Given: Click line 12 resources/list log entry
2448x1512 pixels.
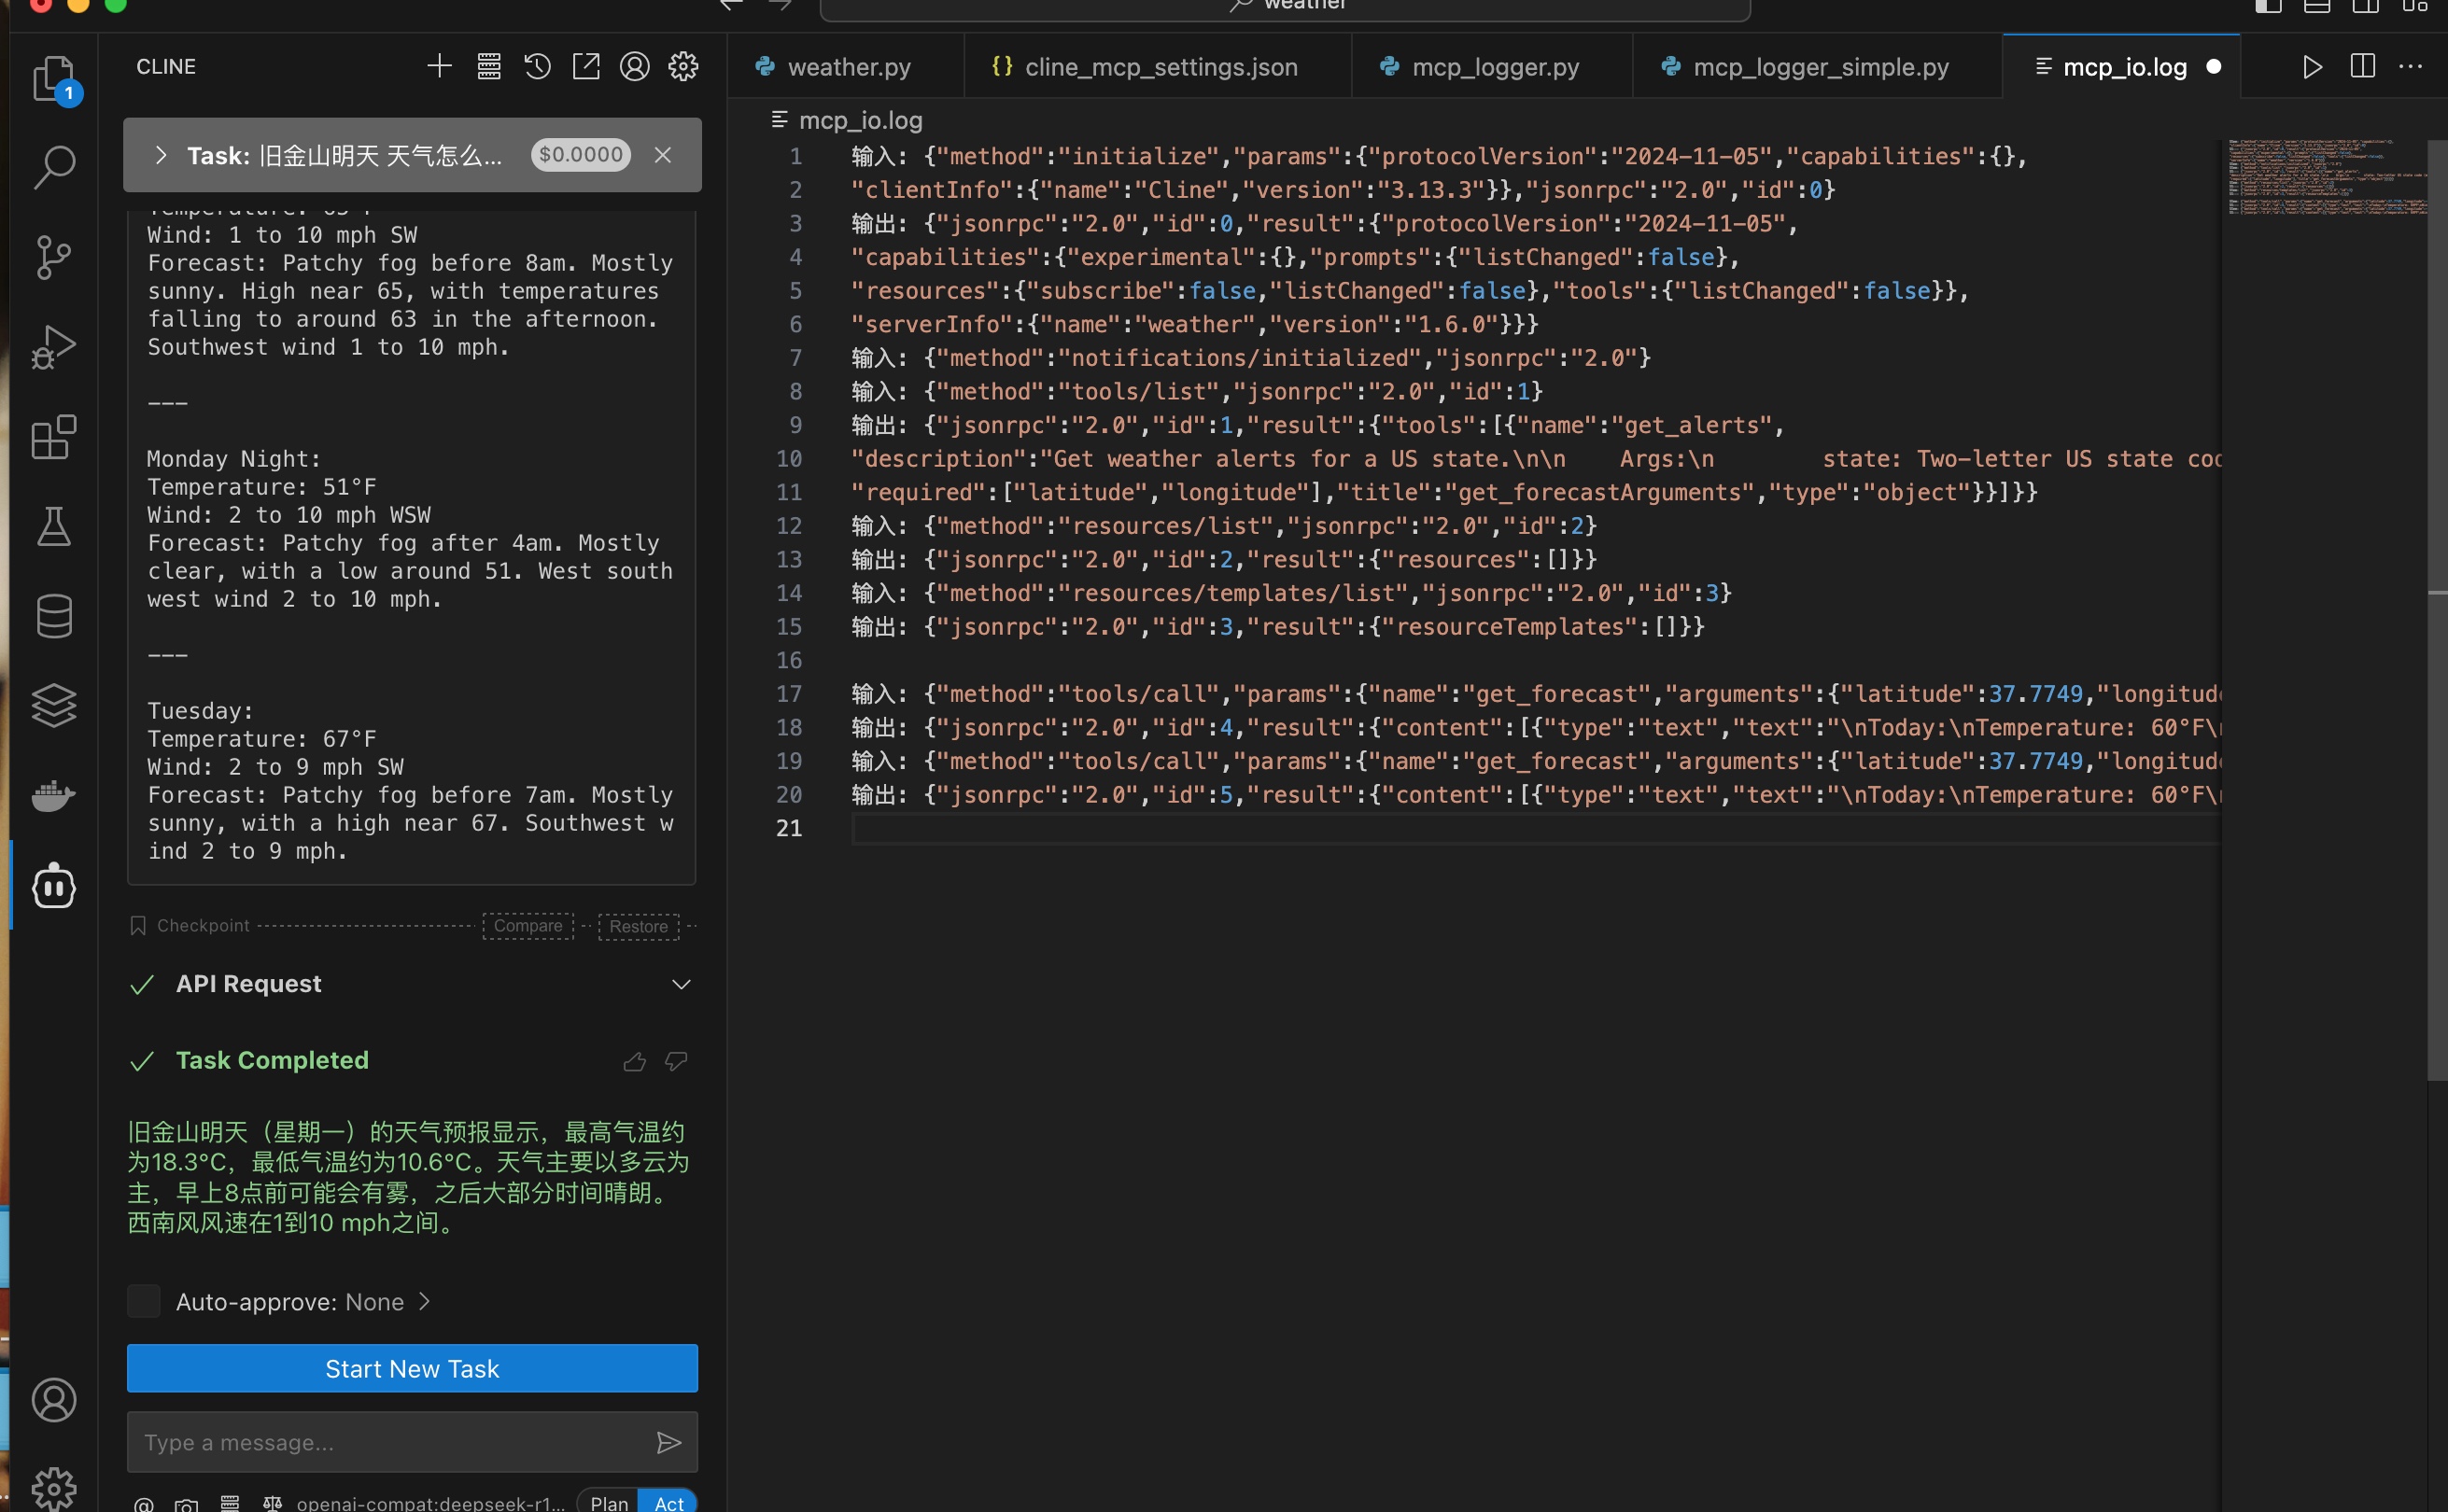Looking at the screenshot, I should tap(1224, 526).
